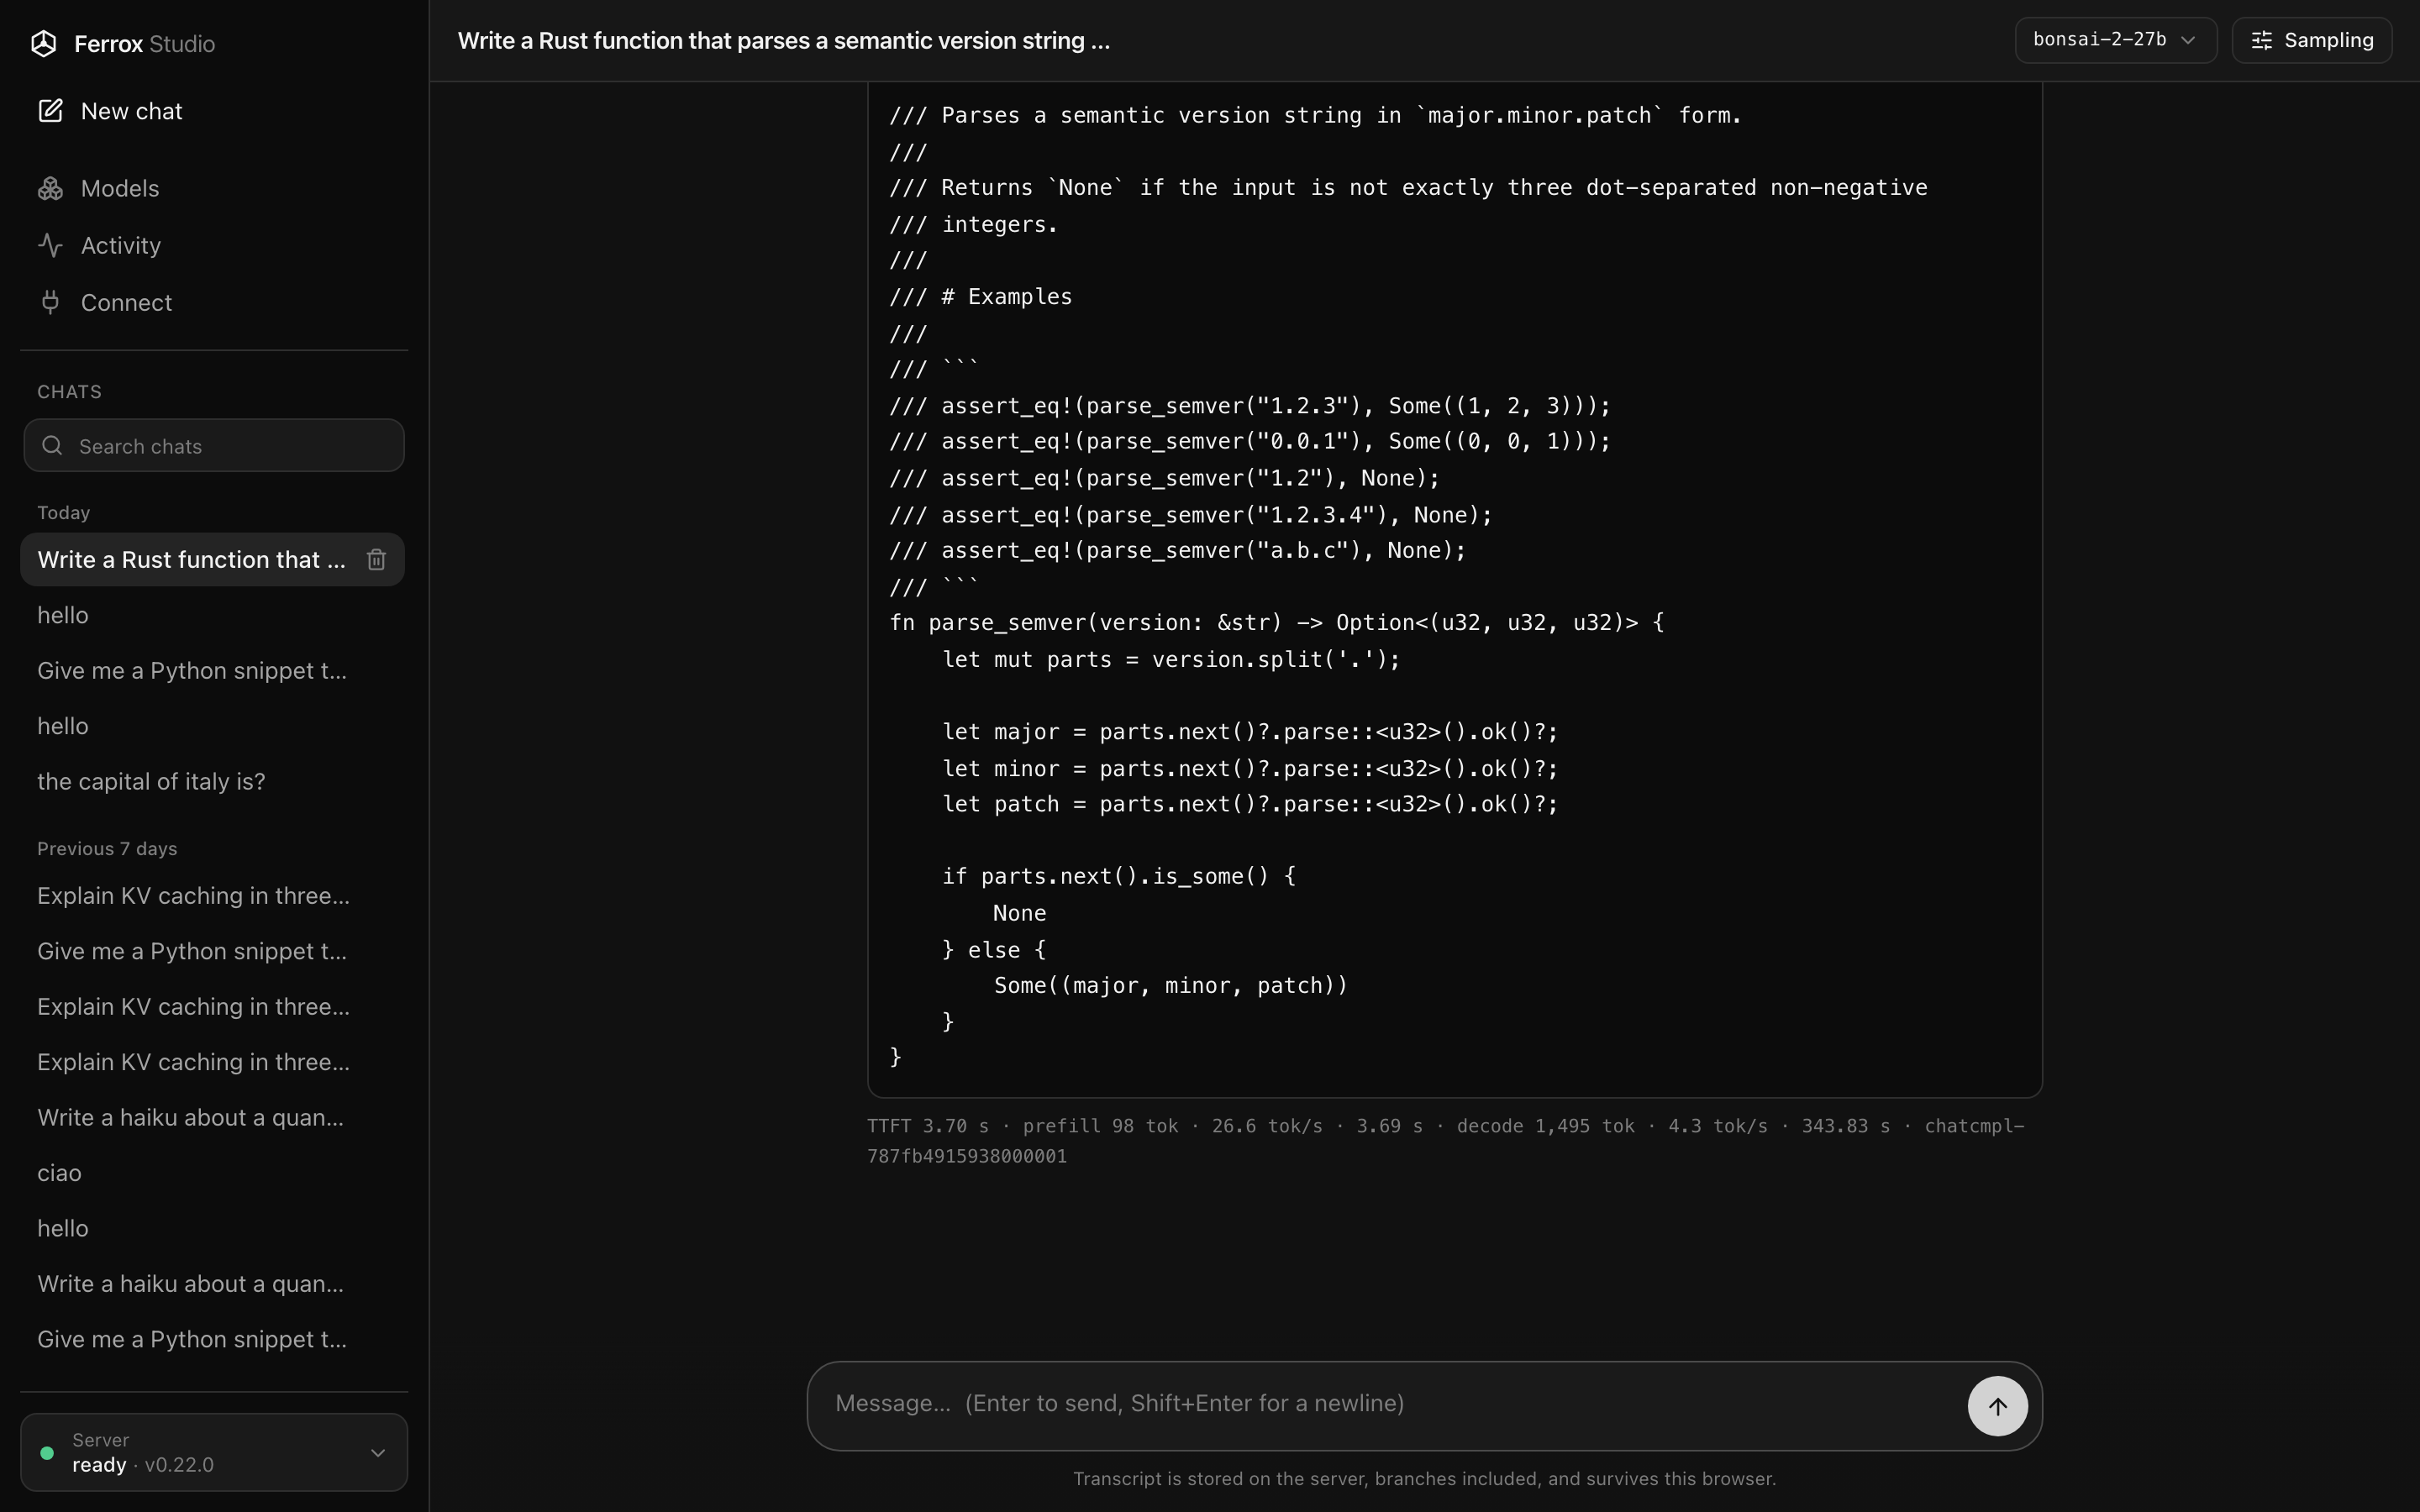Click the assert line with "a.b.c"
2420x1512 pixels.
coord(1178,551)
